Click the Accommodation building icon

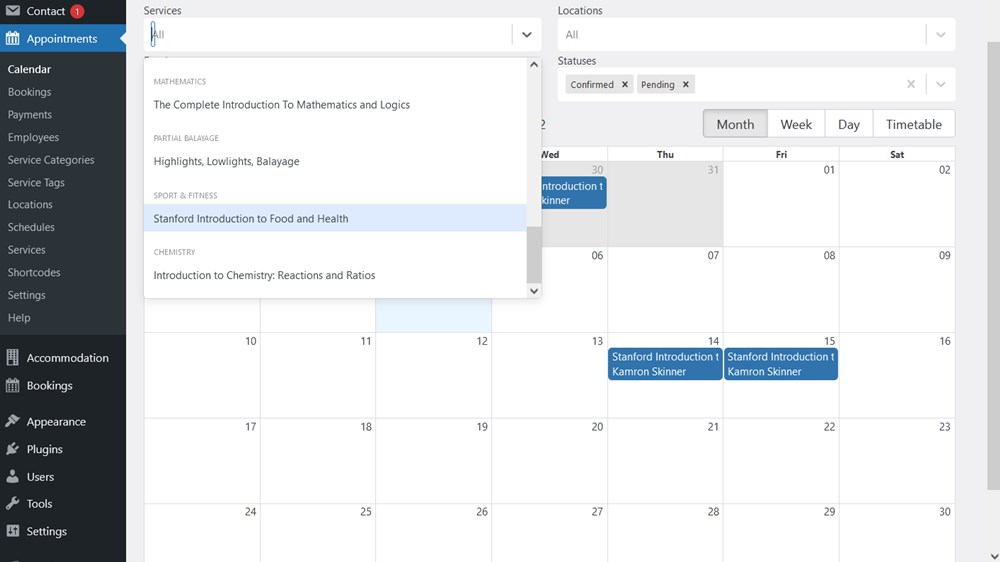12,357
